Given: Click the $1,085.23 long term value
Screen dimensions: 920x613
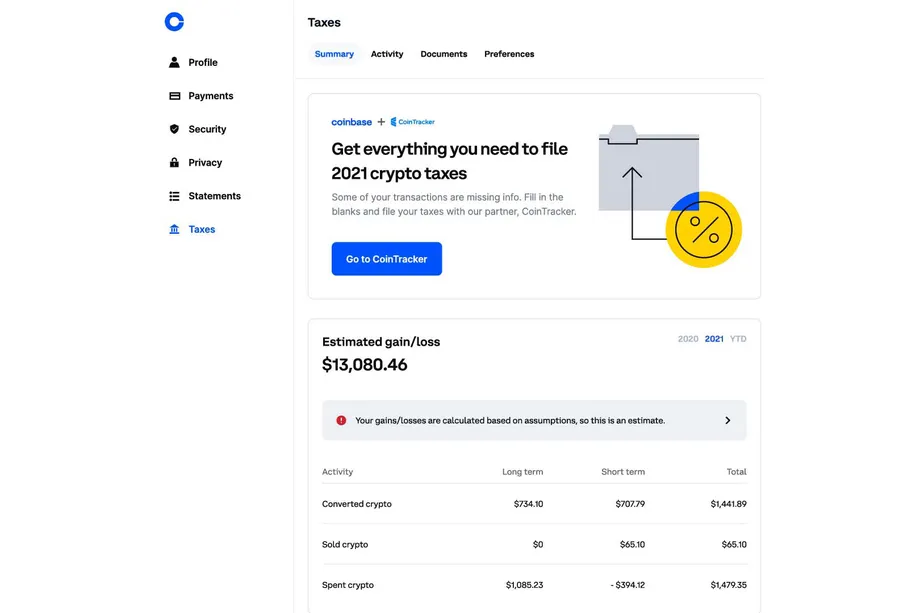Looking at the screenshot, I should click(524, 585).
